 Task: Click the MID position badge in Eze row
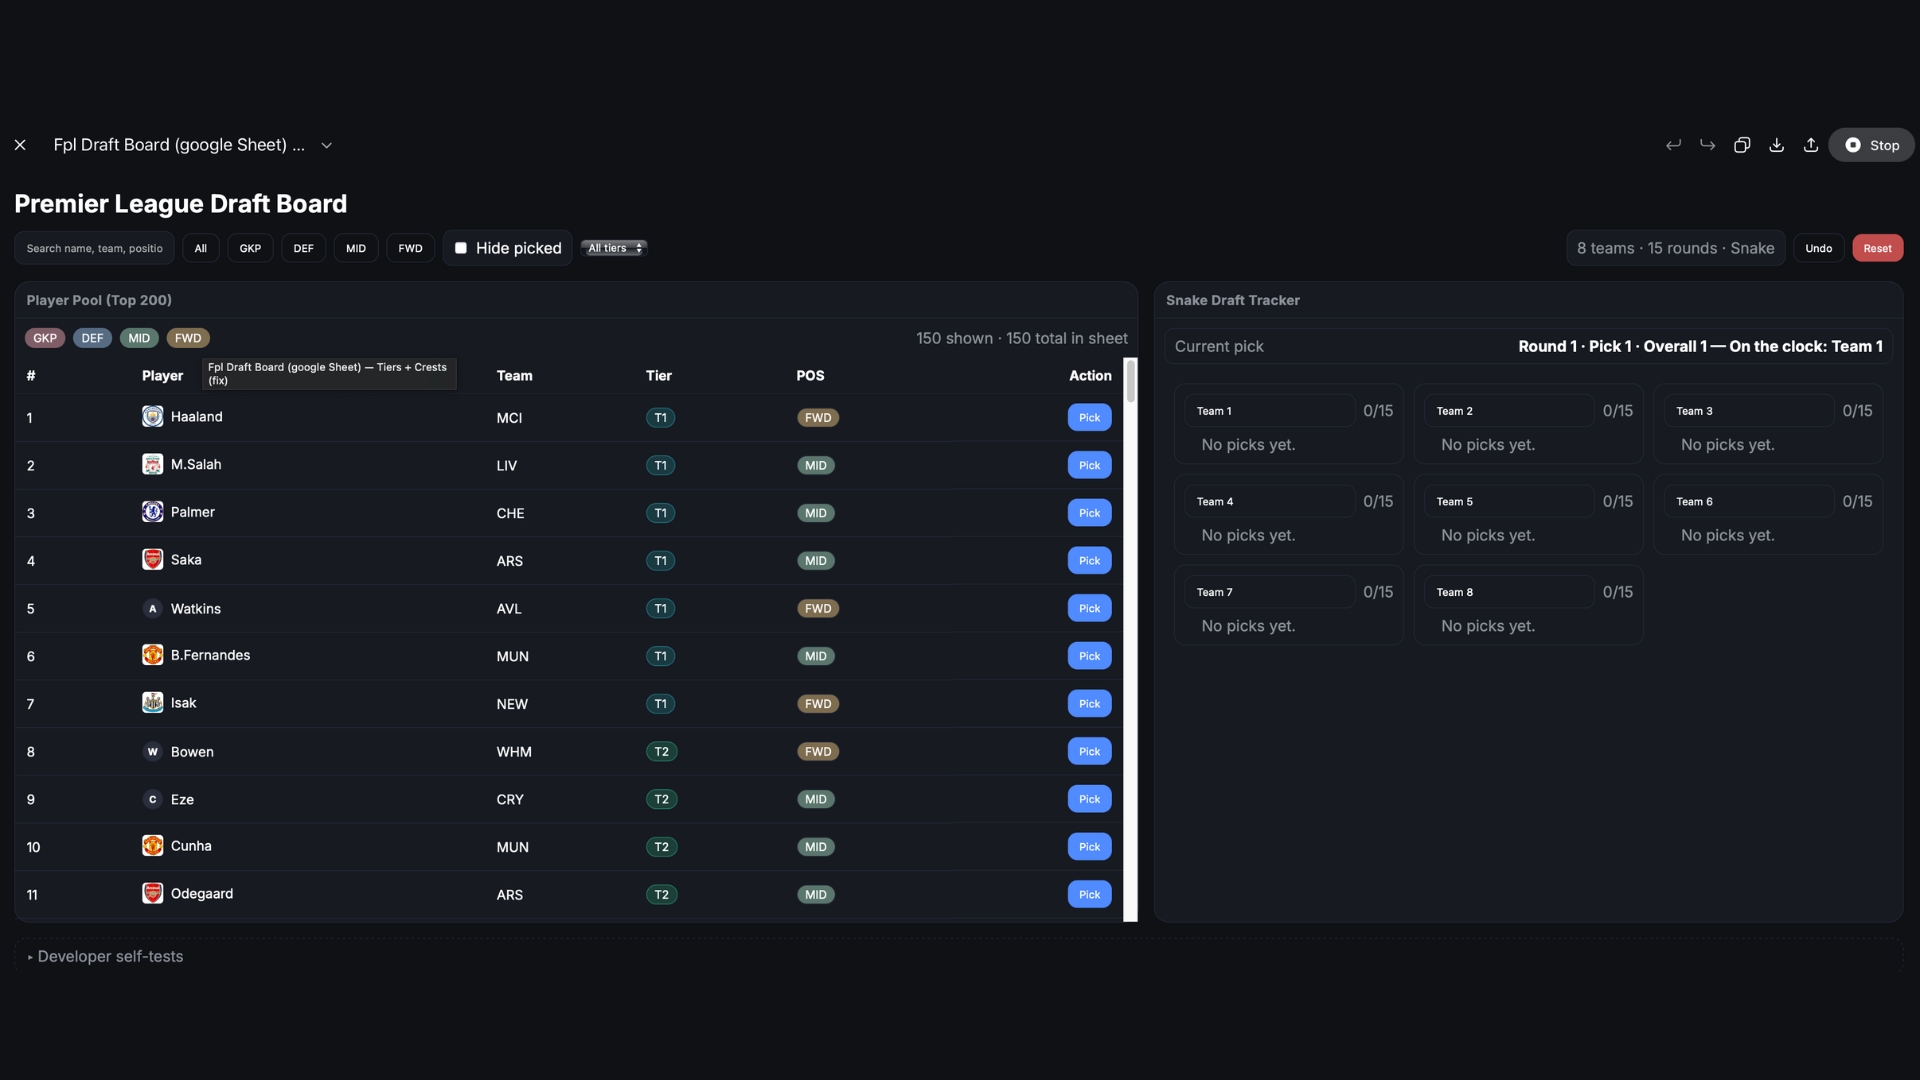(816, 800)
